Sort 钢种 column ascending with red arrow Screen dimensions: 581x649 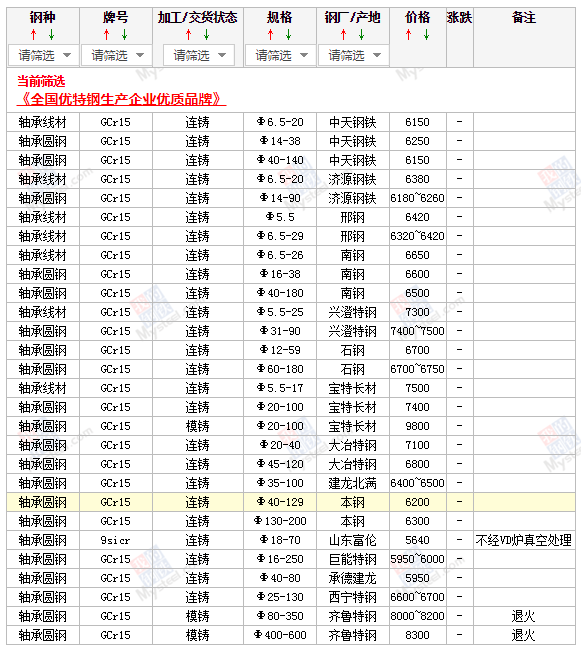[34, 35]
